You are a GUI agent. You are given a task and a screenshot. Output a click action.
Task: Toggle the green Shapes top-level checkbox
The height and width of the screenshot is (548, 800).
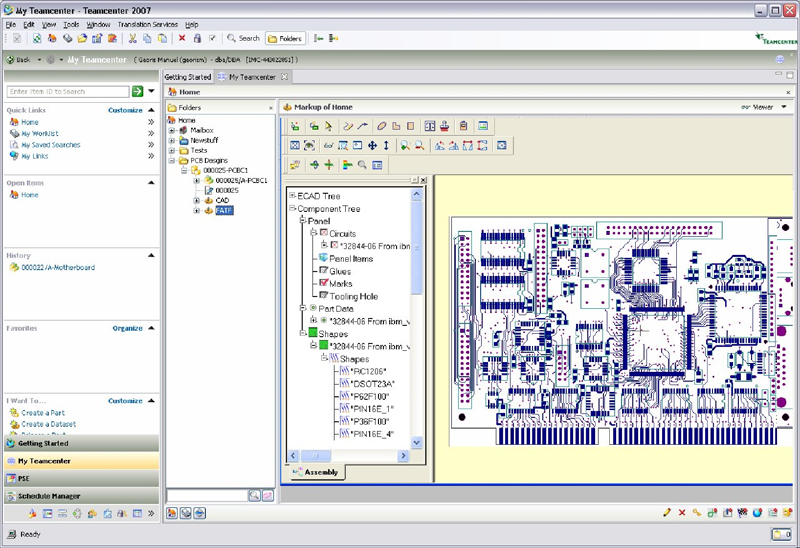coord(313,333)
